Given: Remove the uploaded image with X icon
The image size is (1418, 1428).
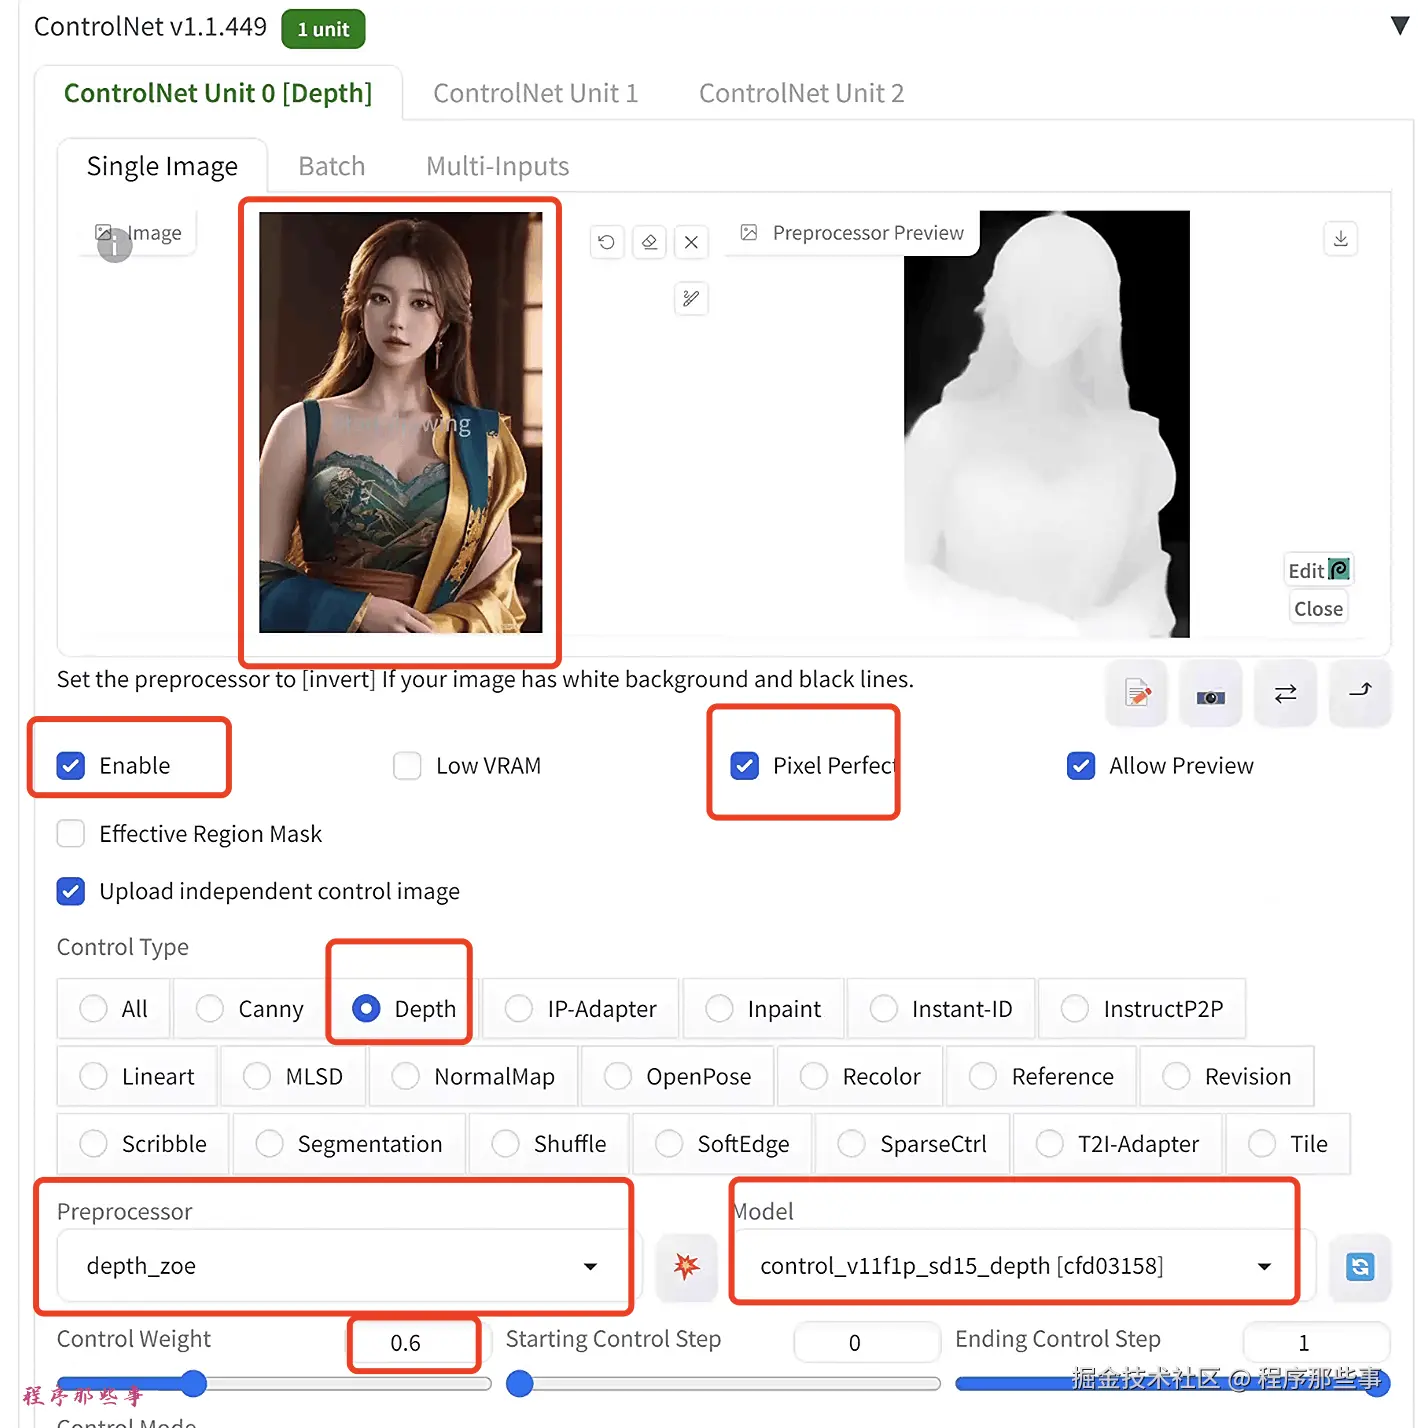Looking at the screenshot, I should coord(691,242).
